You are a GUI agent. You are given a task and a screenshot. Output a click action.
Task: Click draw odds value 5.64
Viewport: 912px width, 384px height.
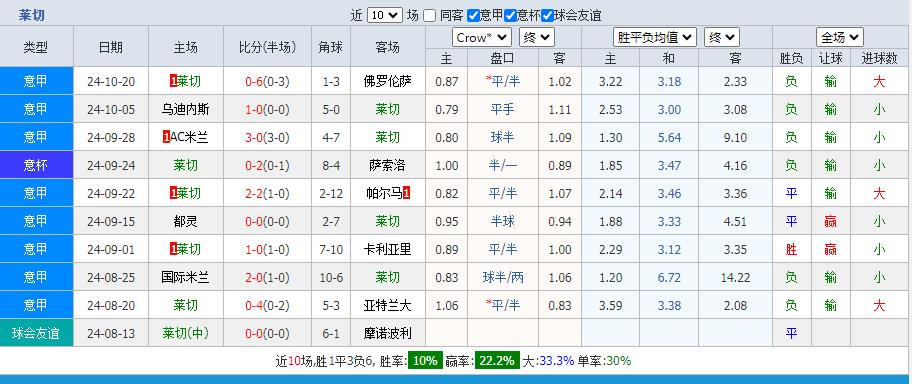pyautogui.click(x=669, y=137)
